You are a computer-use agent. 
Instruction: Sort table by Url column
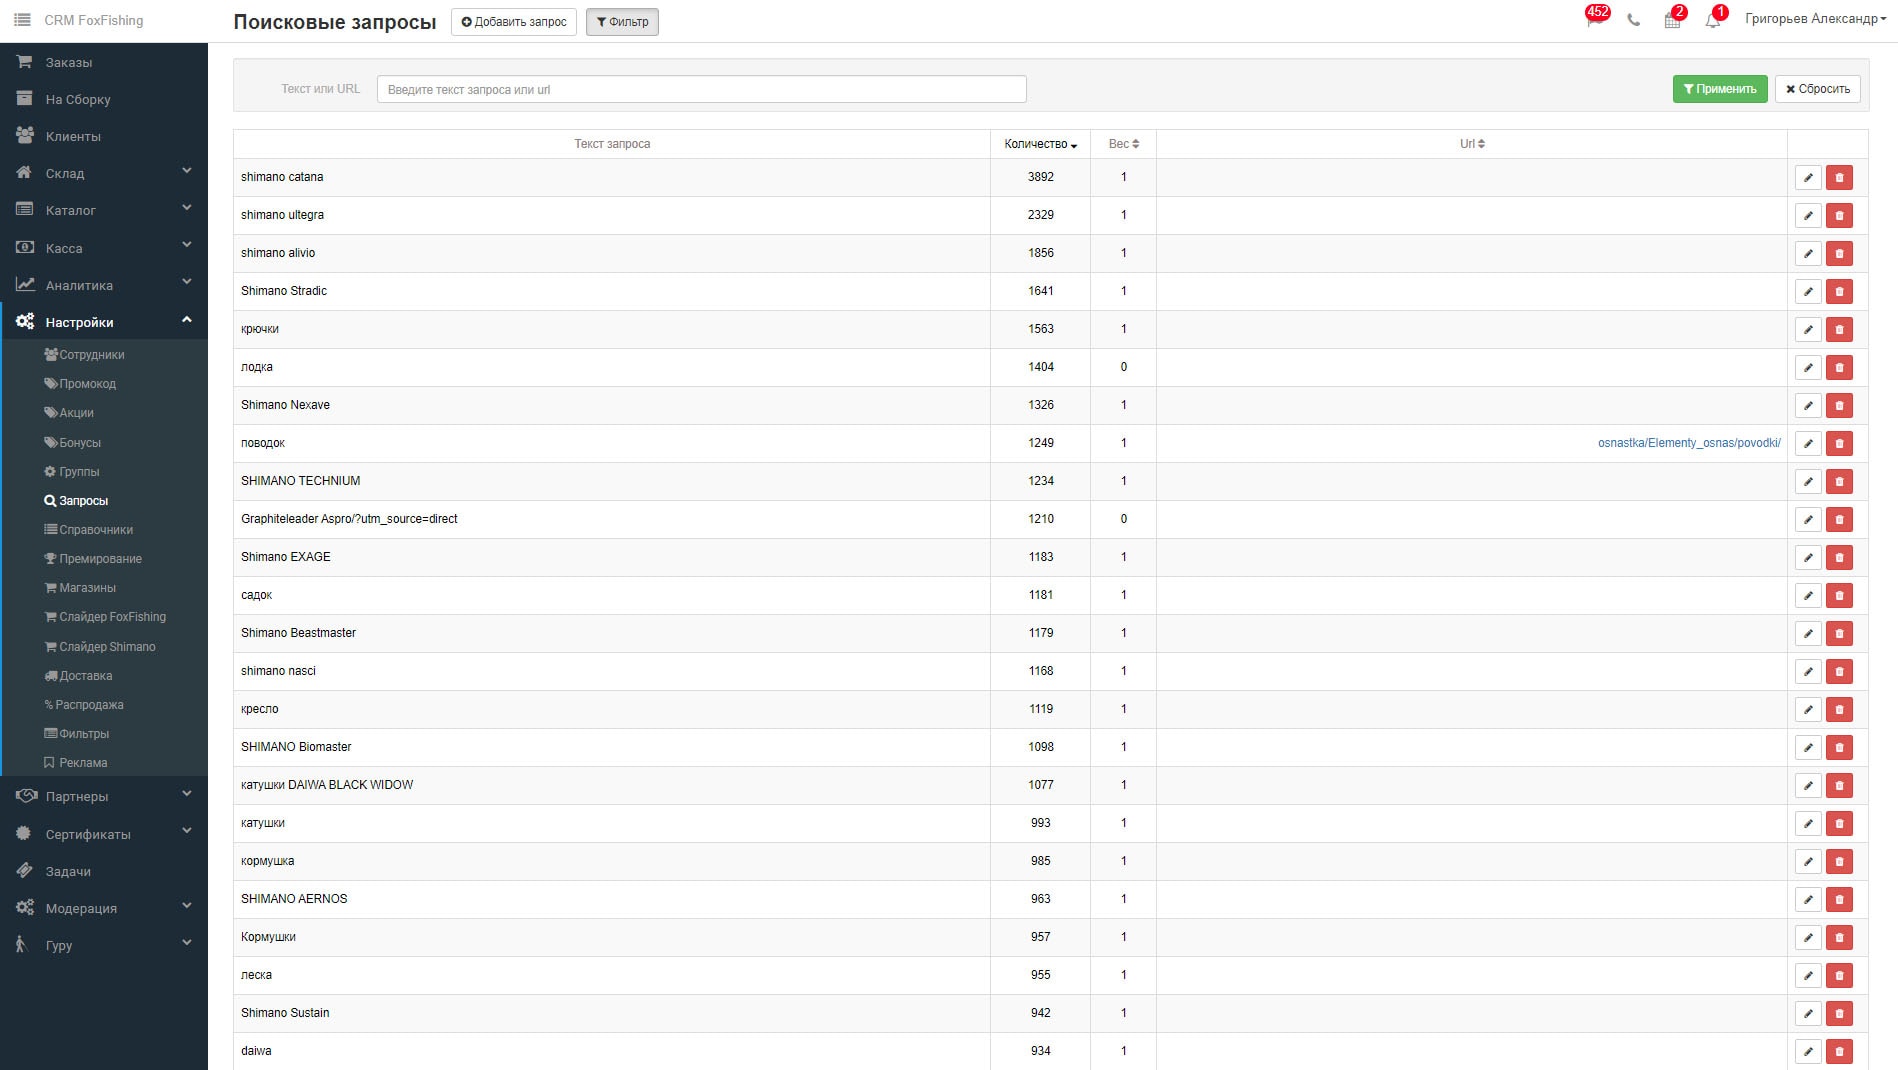click(x=1472, y=144)
